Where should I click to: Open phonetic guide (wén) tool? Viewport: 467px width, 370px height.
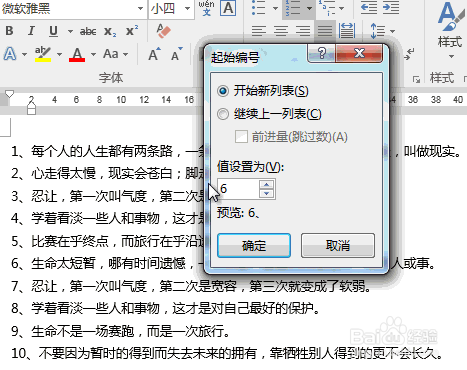(x=206, y=8)
